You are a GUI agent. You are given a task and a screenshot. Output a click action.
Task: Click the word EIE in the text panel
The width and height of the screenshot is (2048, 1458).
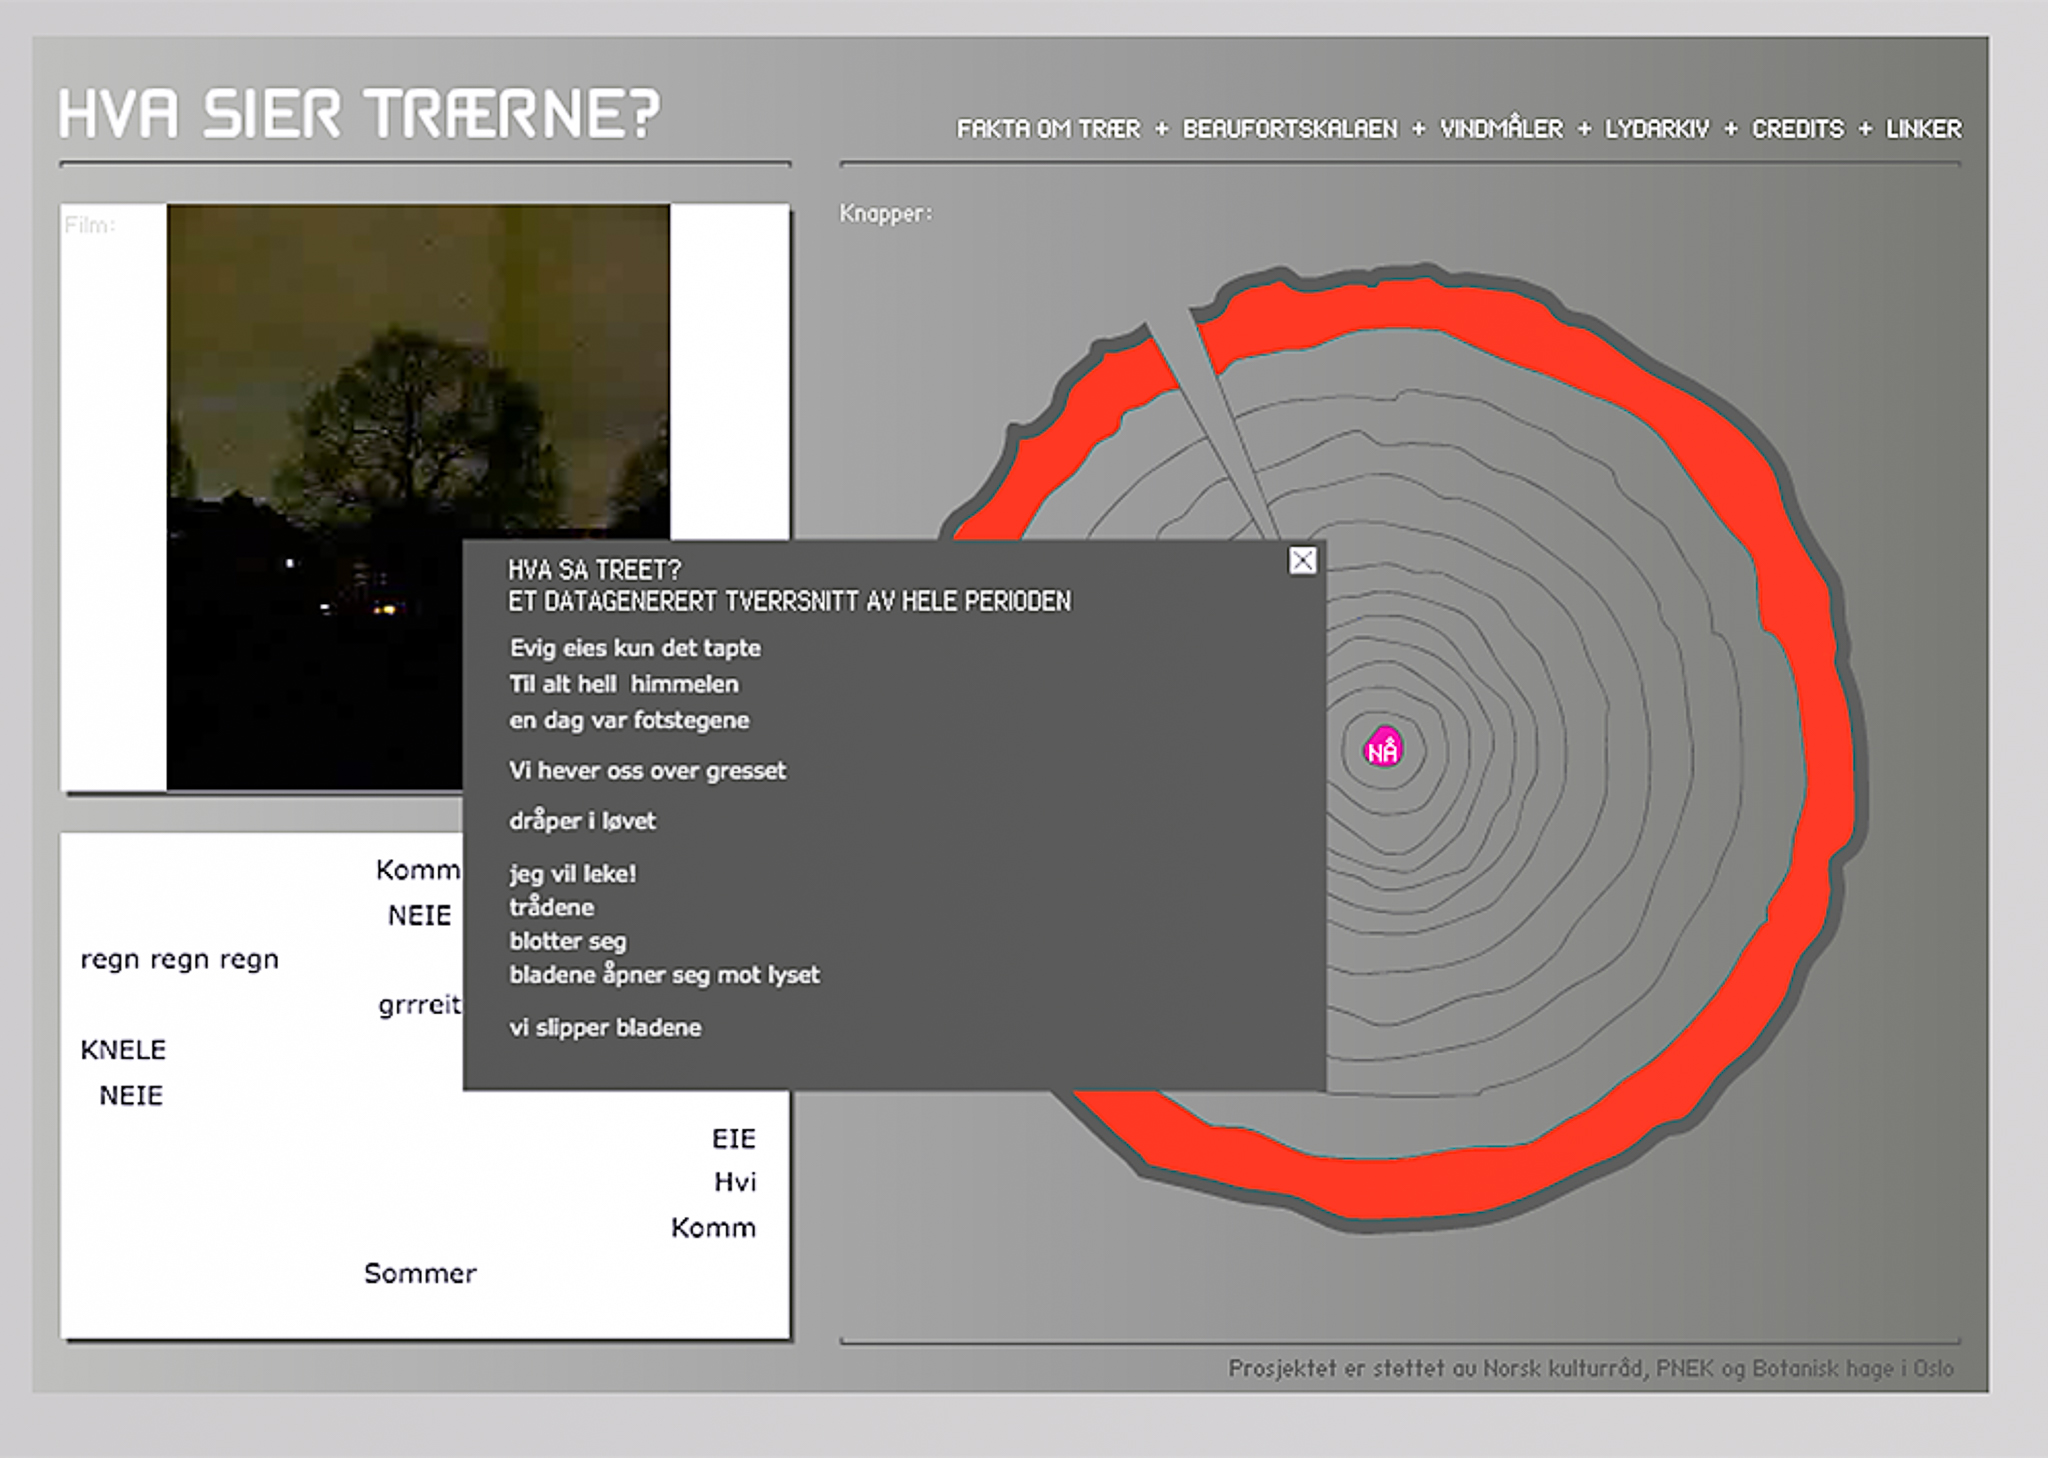[x=733, y=1139]
